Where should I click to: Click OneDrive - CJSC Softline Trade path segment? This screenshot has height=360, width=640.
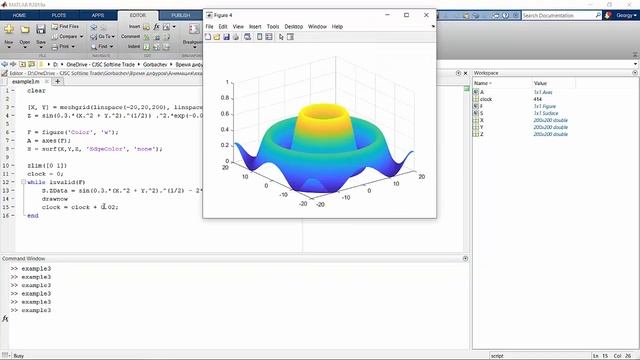100,64
